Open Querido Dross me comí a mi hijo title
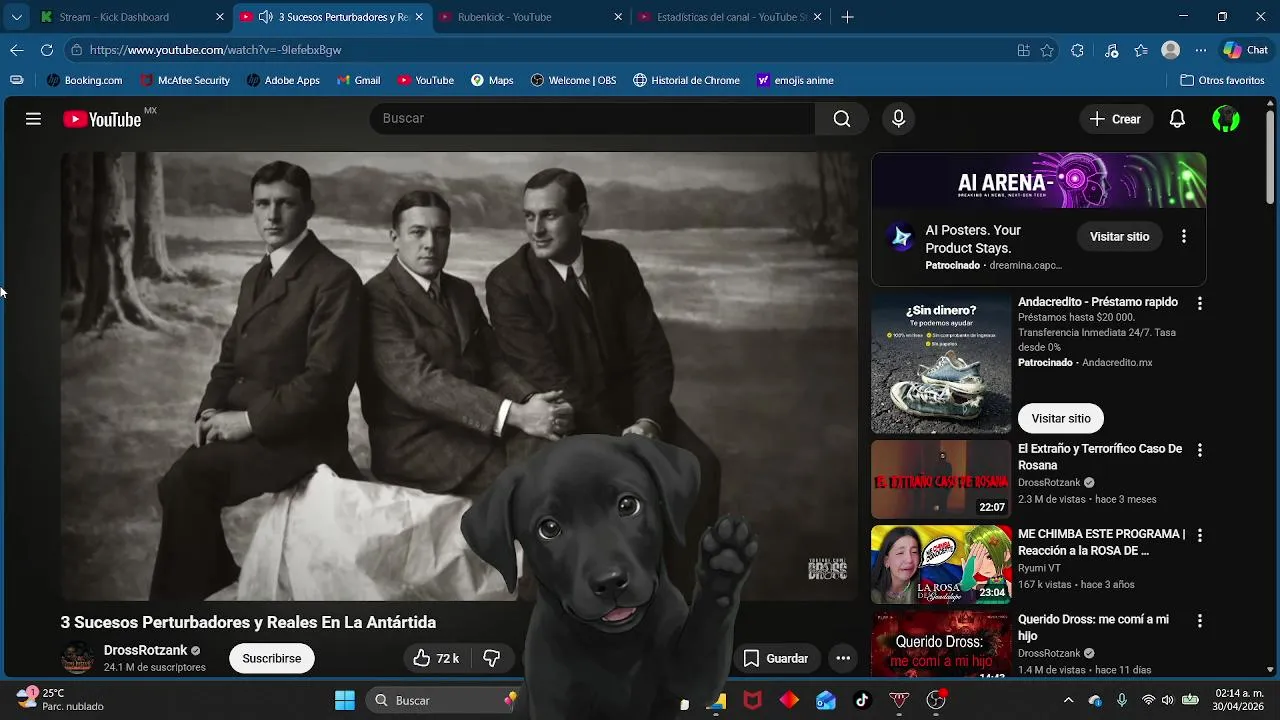This screenshot has height=720, width=1280. pos(1093,627)
